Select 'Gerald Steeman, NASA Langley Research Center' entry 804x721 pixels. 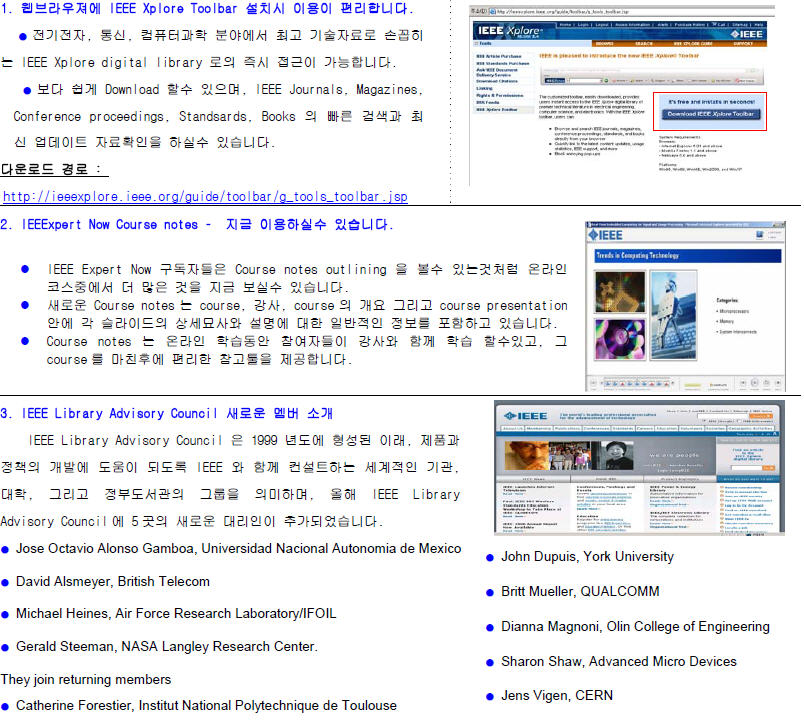(167, 647)
